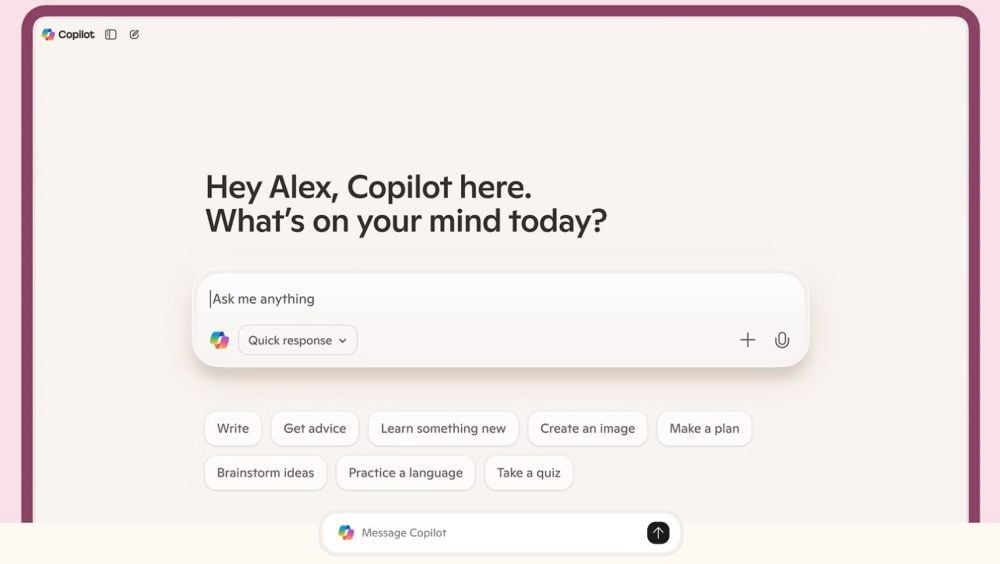This screenshot has width=1000, height=564.
Task: Select Brainstorm ideas suggestion
Action: (265, 473)
